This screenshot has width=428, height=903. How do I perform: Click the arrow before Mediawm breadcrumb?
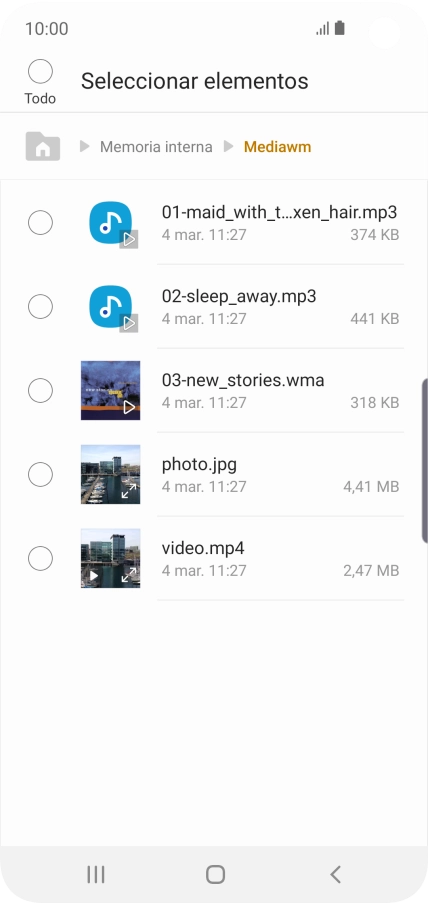click(229, 147)
